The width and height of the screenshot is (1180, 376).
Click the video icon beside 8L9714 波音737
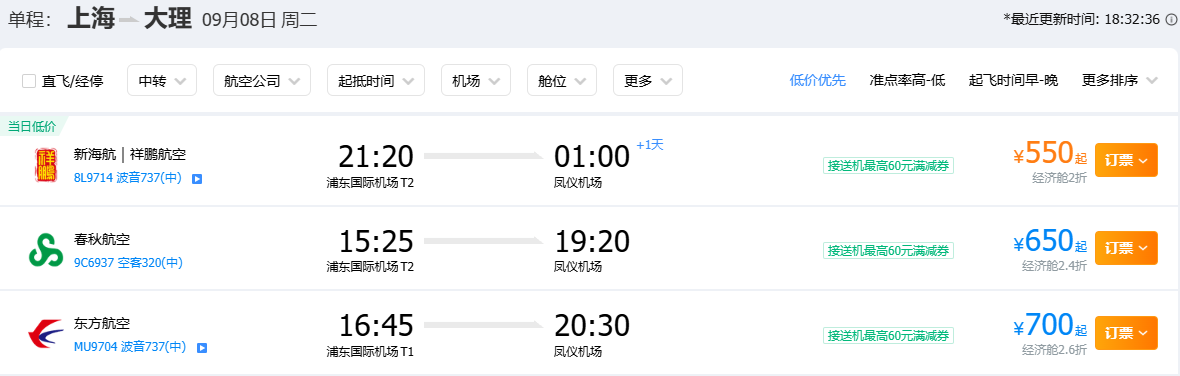click(x=196, y=179)
